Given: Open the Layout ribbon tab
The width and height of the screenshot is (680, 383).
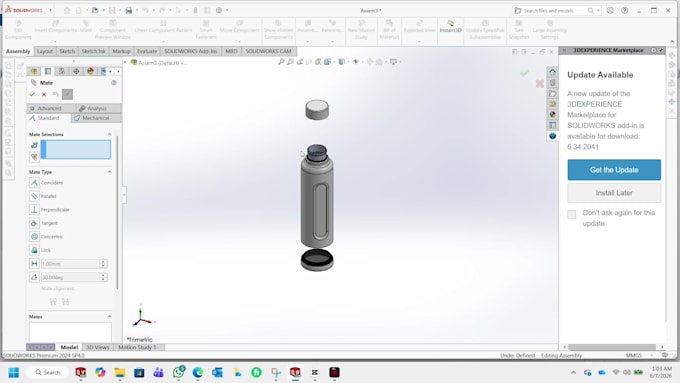Looking at the screenshot, I should click(x=44, y=51).
